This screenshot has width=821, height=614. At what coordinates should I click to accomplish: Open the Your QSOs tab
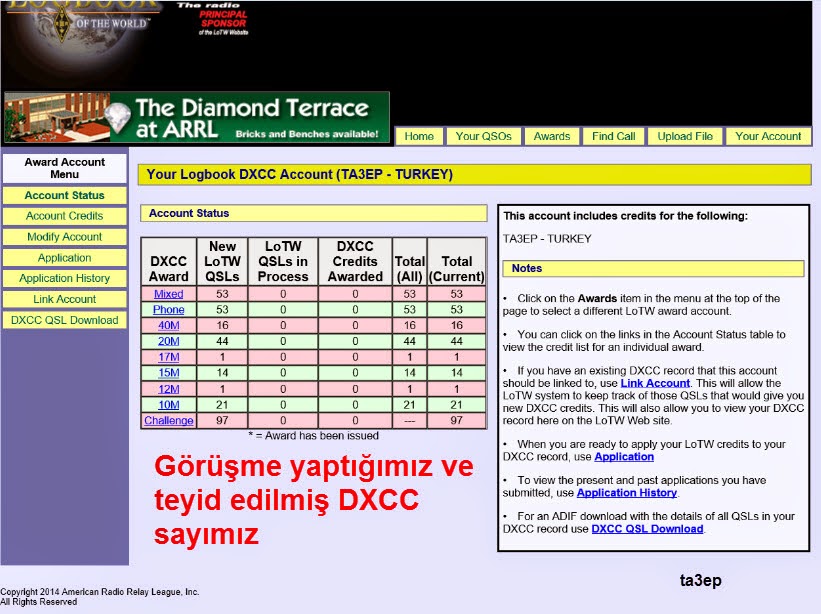pyautogui.click(x=483, y=136)
